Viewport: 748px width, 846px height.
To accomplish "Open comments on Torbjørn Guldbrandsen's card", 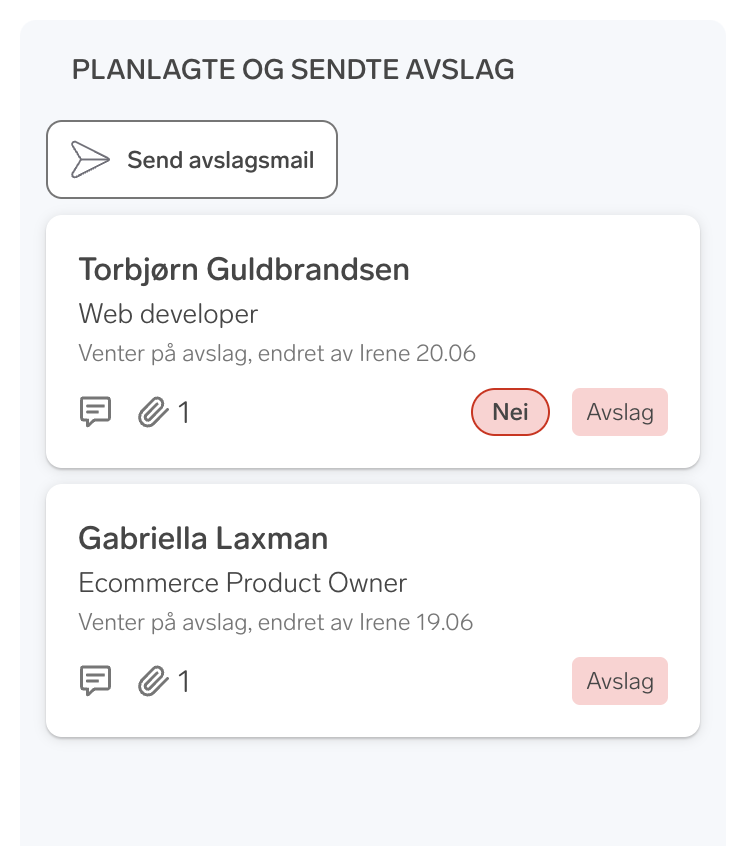I will click(95, 411).
